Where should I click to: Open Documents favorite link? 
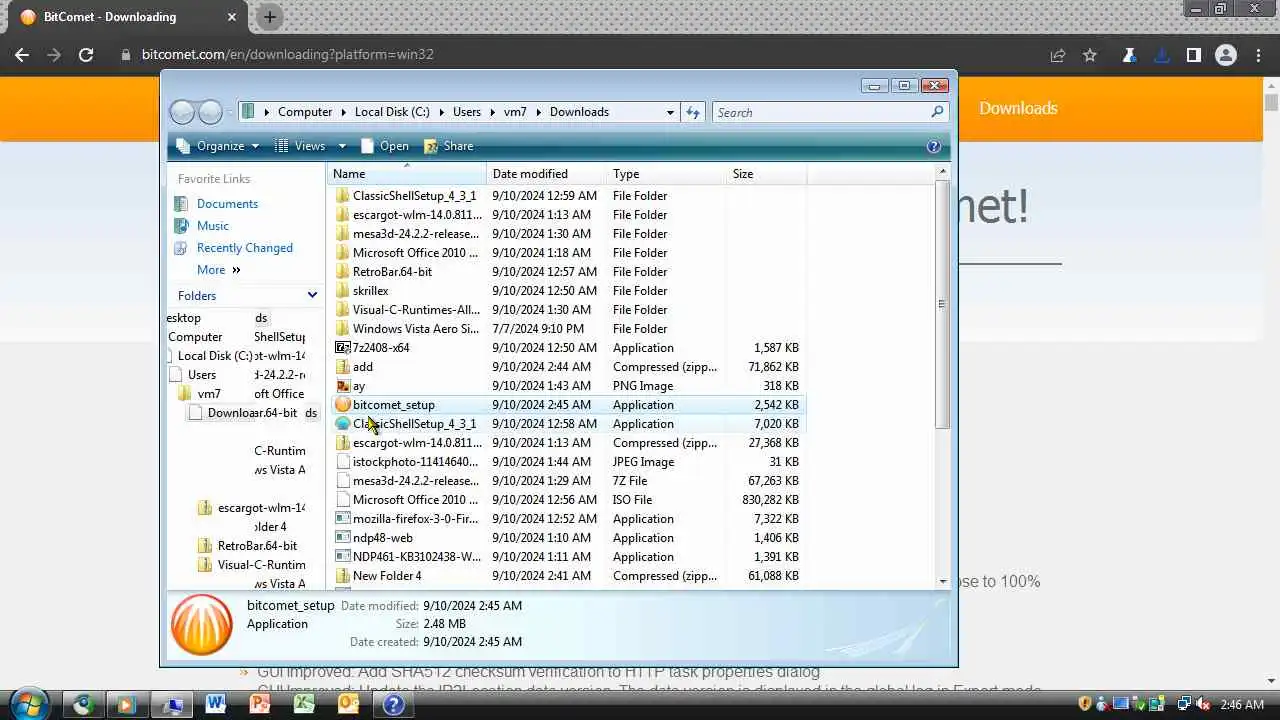(x=228, y=204)
